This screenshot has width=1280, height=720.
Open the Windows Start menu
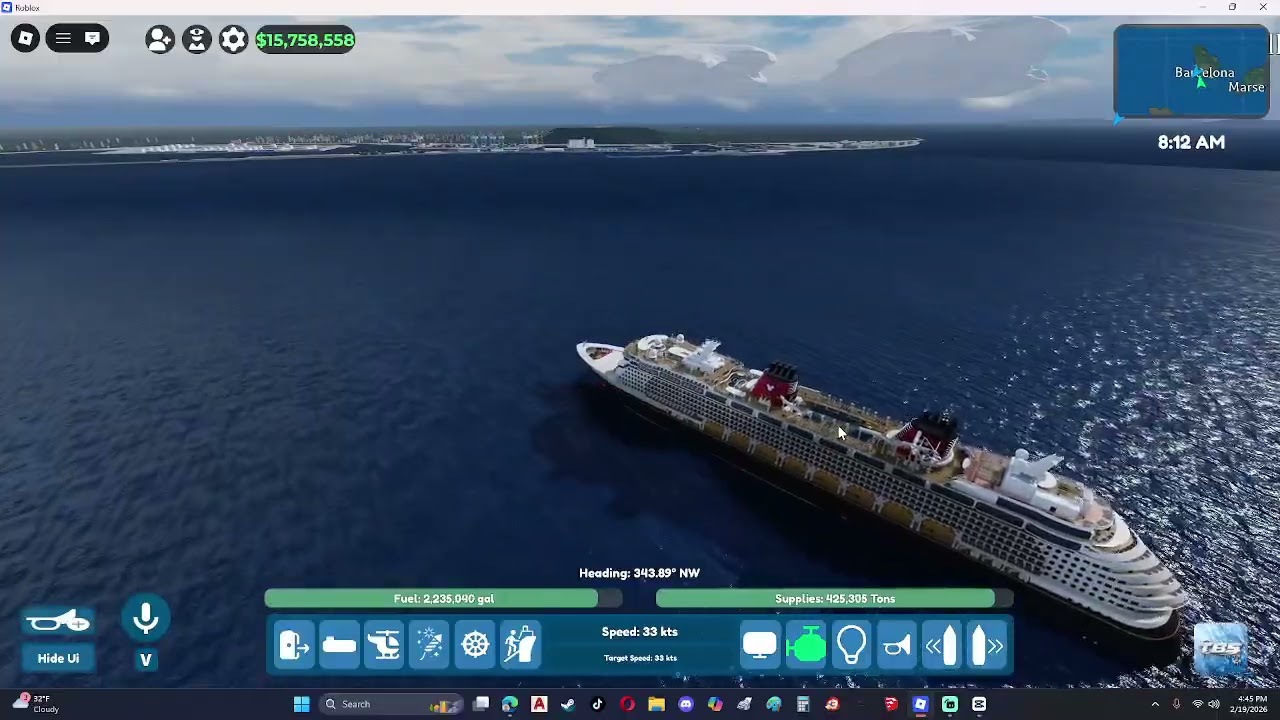point(301,704)
